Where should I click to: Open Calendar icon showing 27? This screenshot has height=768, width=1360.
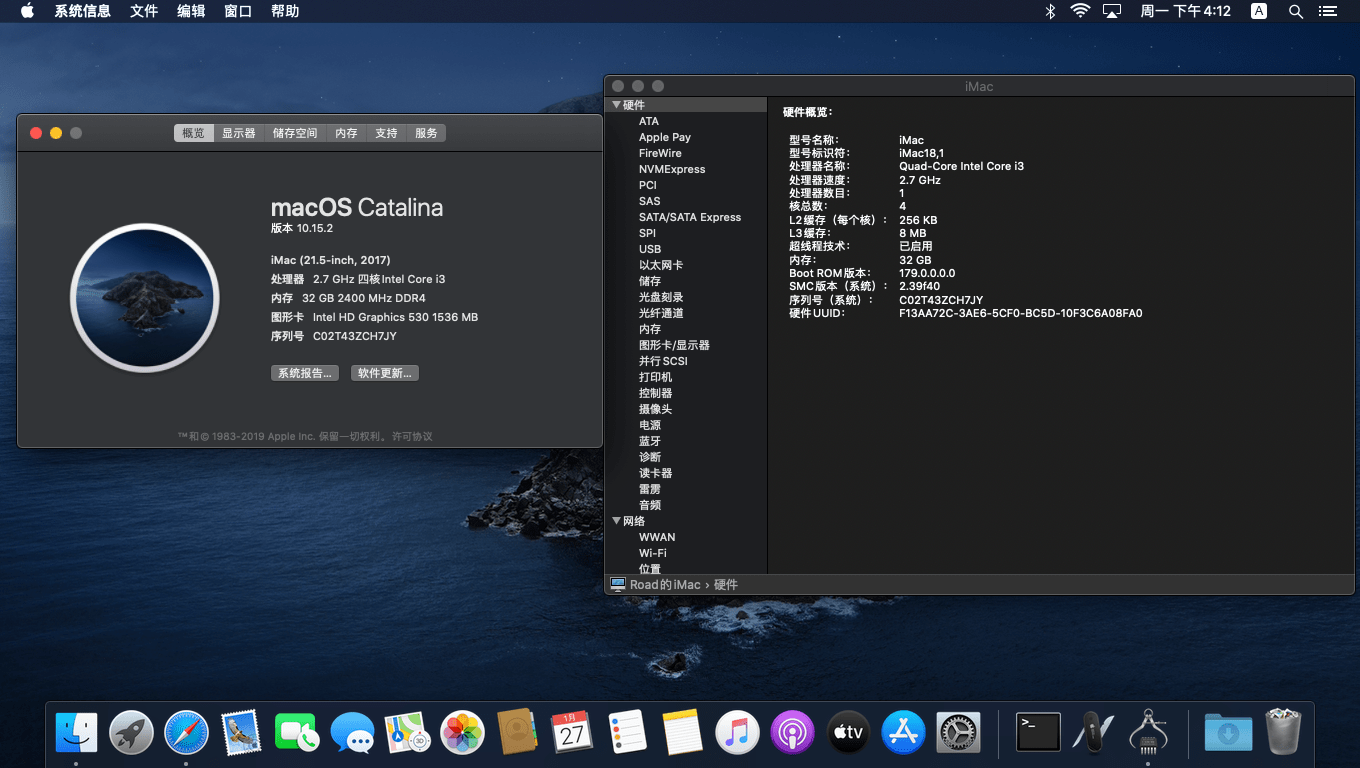tap(572, 733)
